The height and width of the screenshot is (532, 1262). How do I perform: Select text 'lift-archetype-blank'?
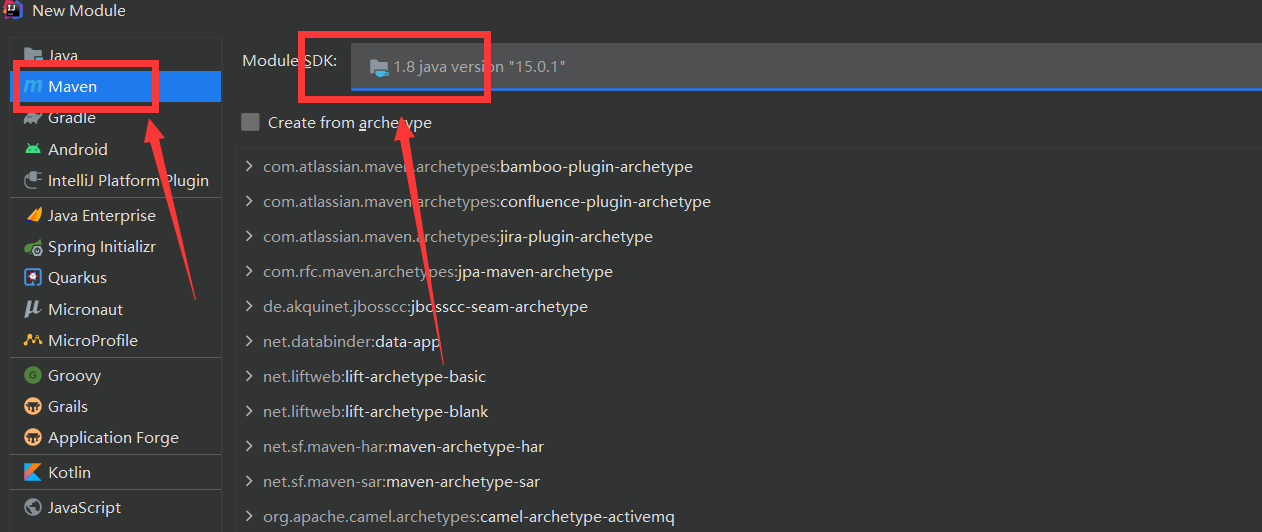(416, 412)
